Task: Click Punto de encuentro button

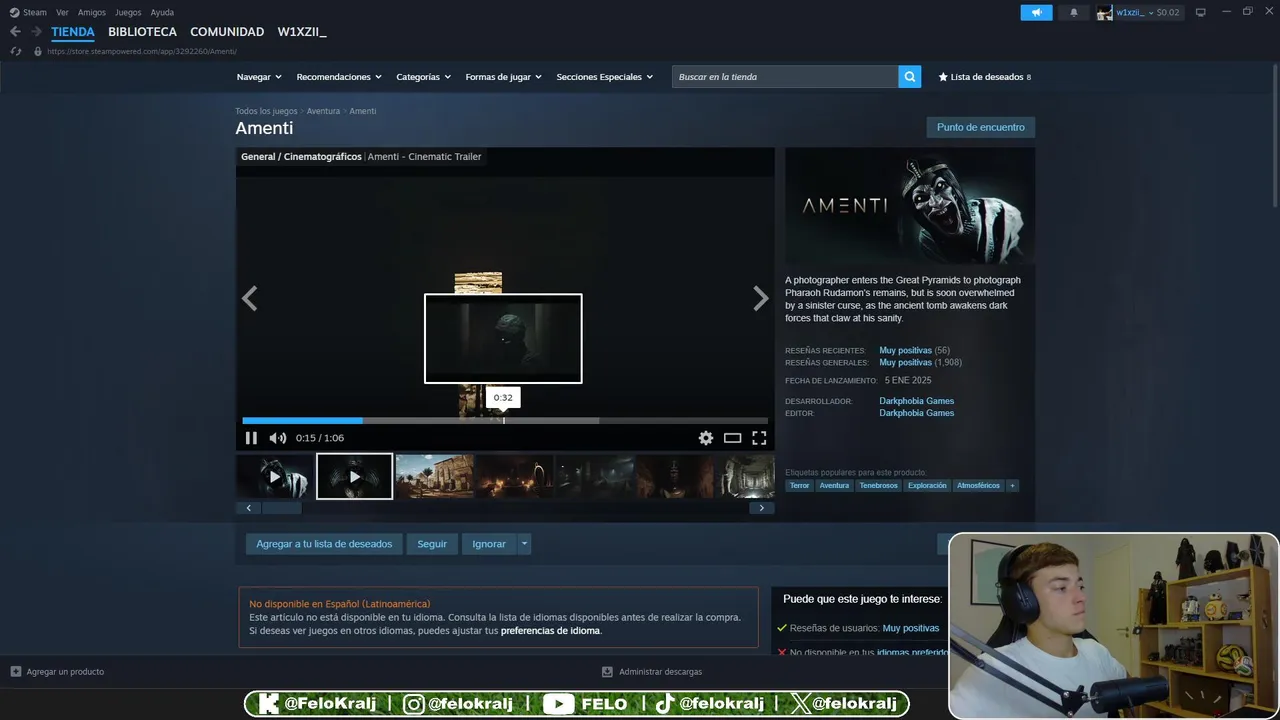Action: point(980,127)
